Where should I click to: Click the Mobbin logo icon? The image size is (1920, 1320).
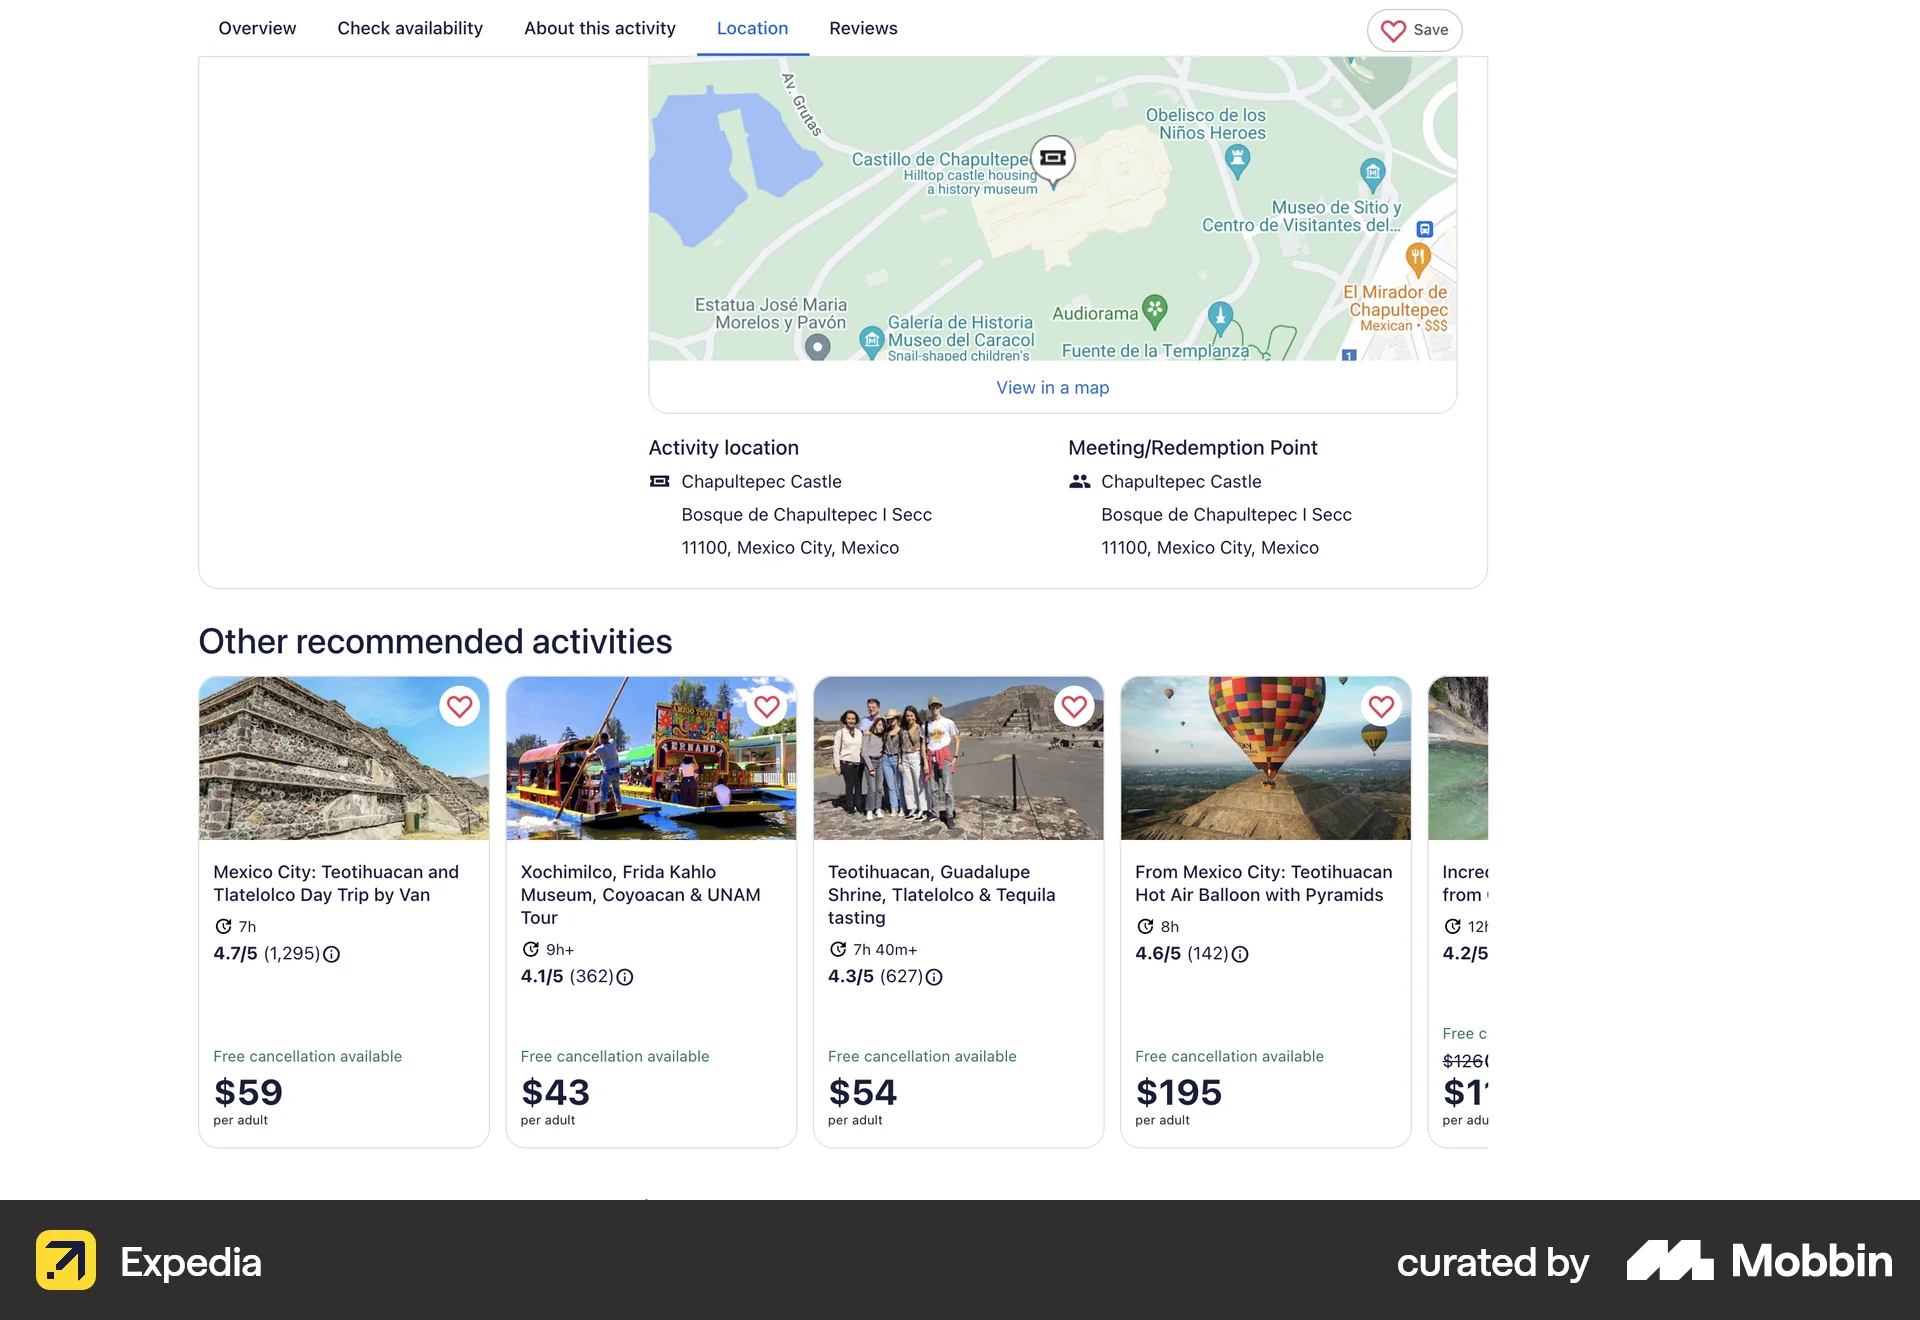pyautogui.click(x=1668, y=1262)
